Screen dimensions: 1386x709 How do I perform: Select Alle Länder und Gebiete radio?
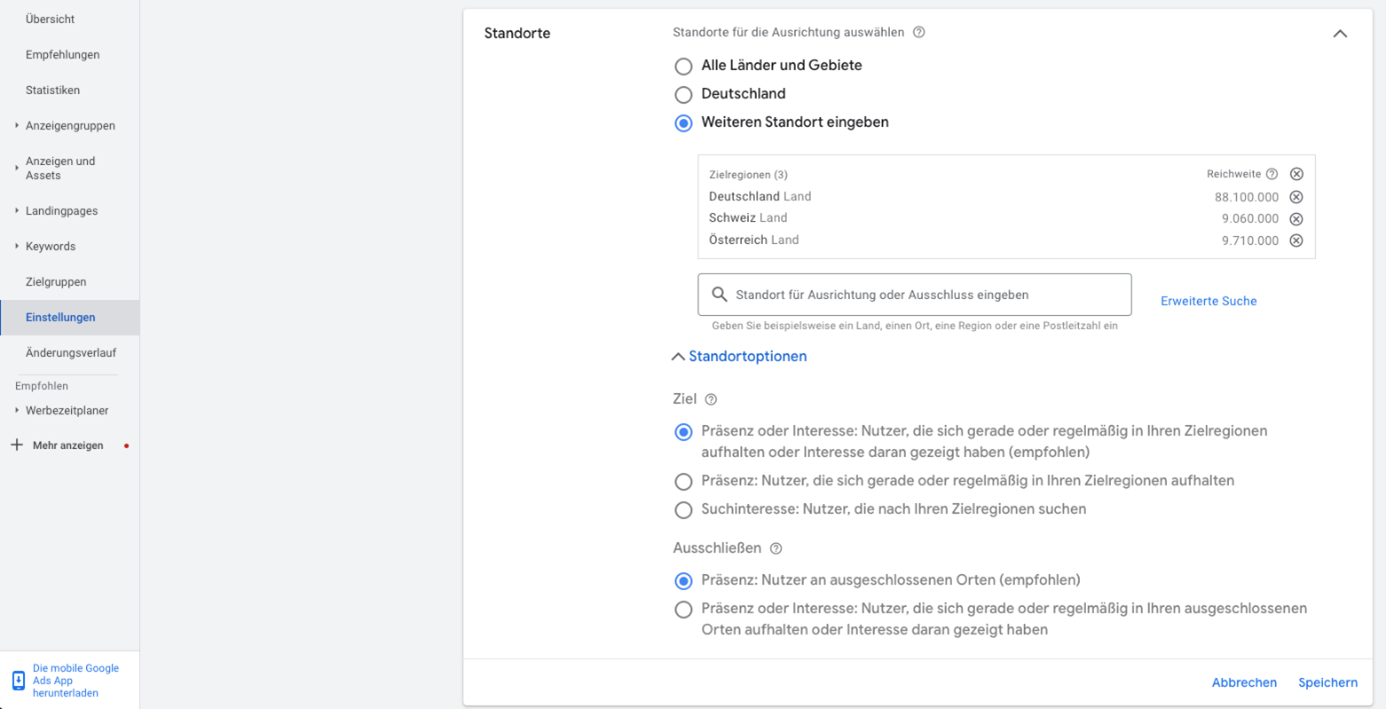[683, 66]
